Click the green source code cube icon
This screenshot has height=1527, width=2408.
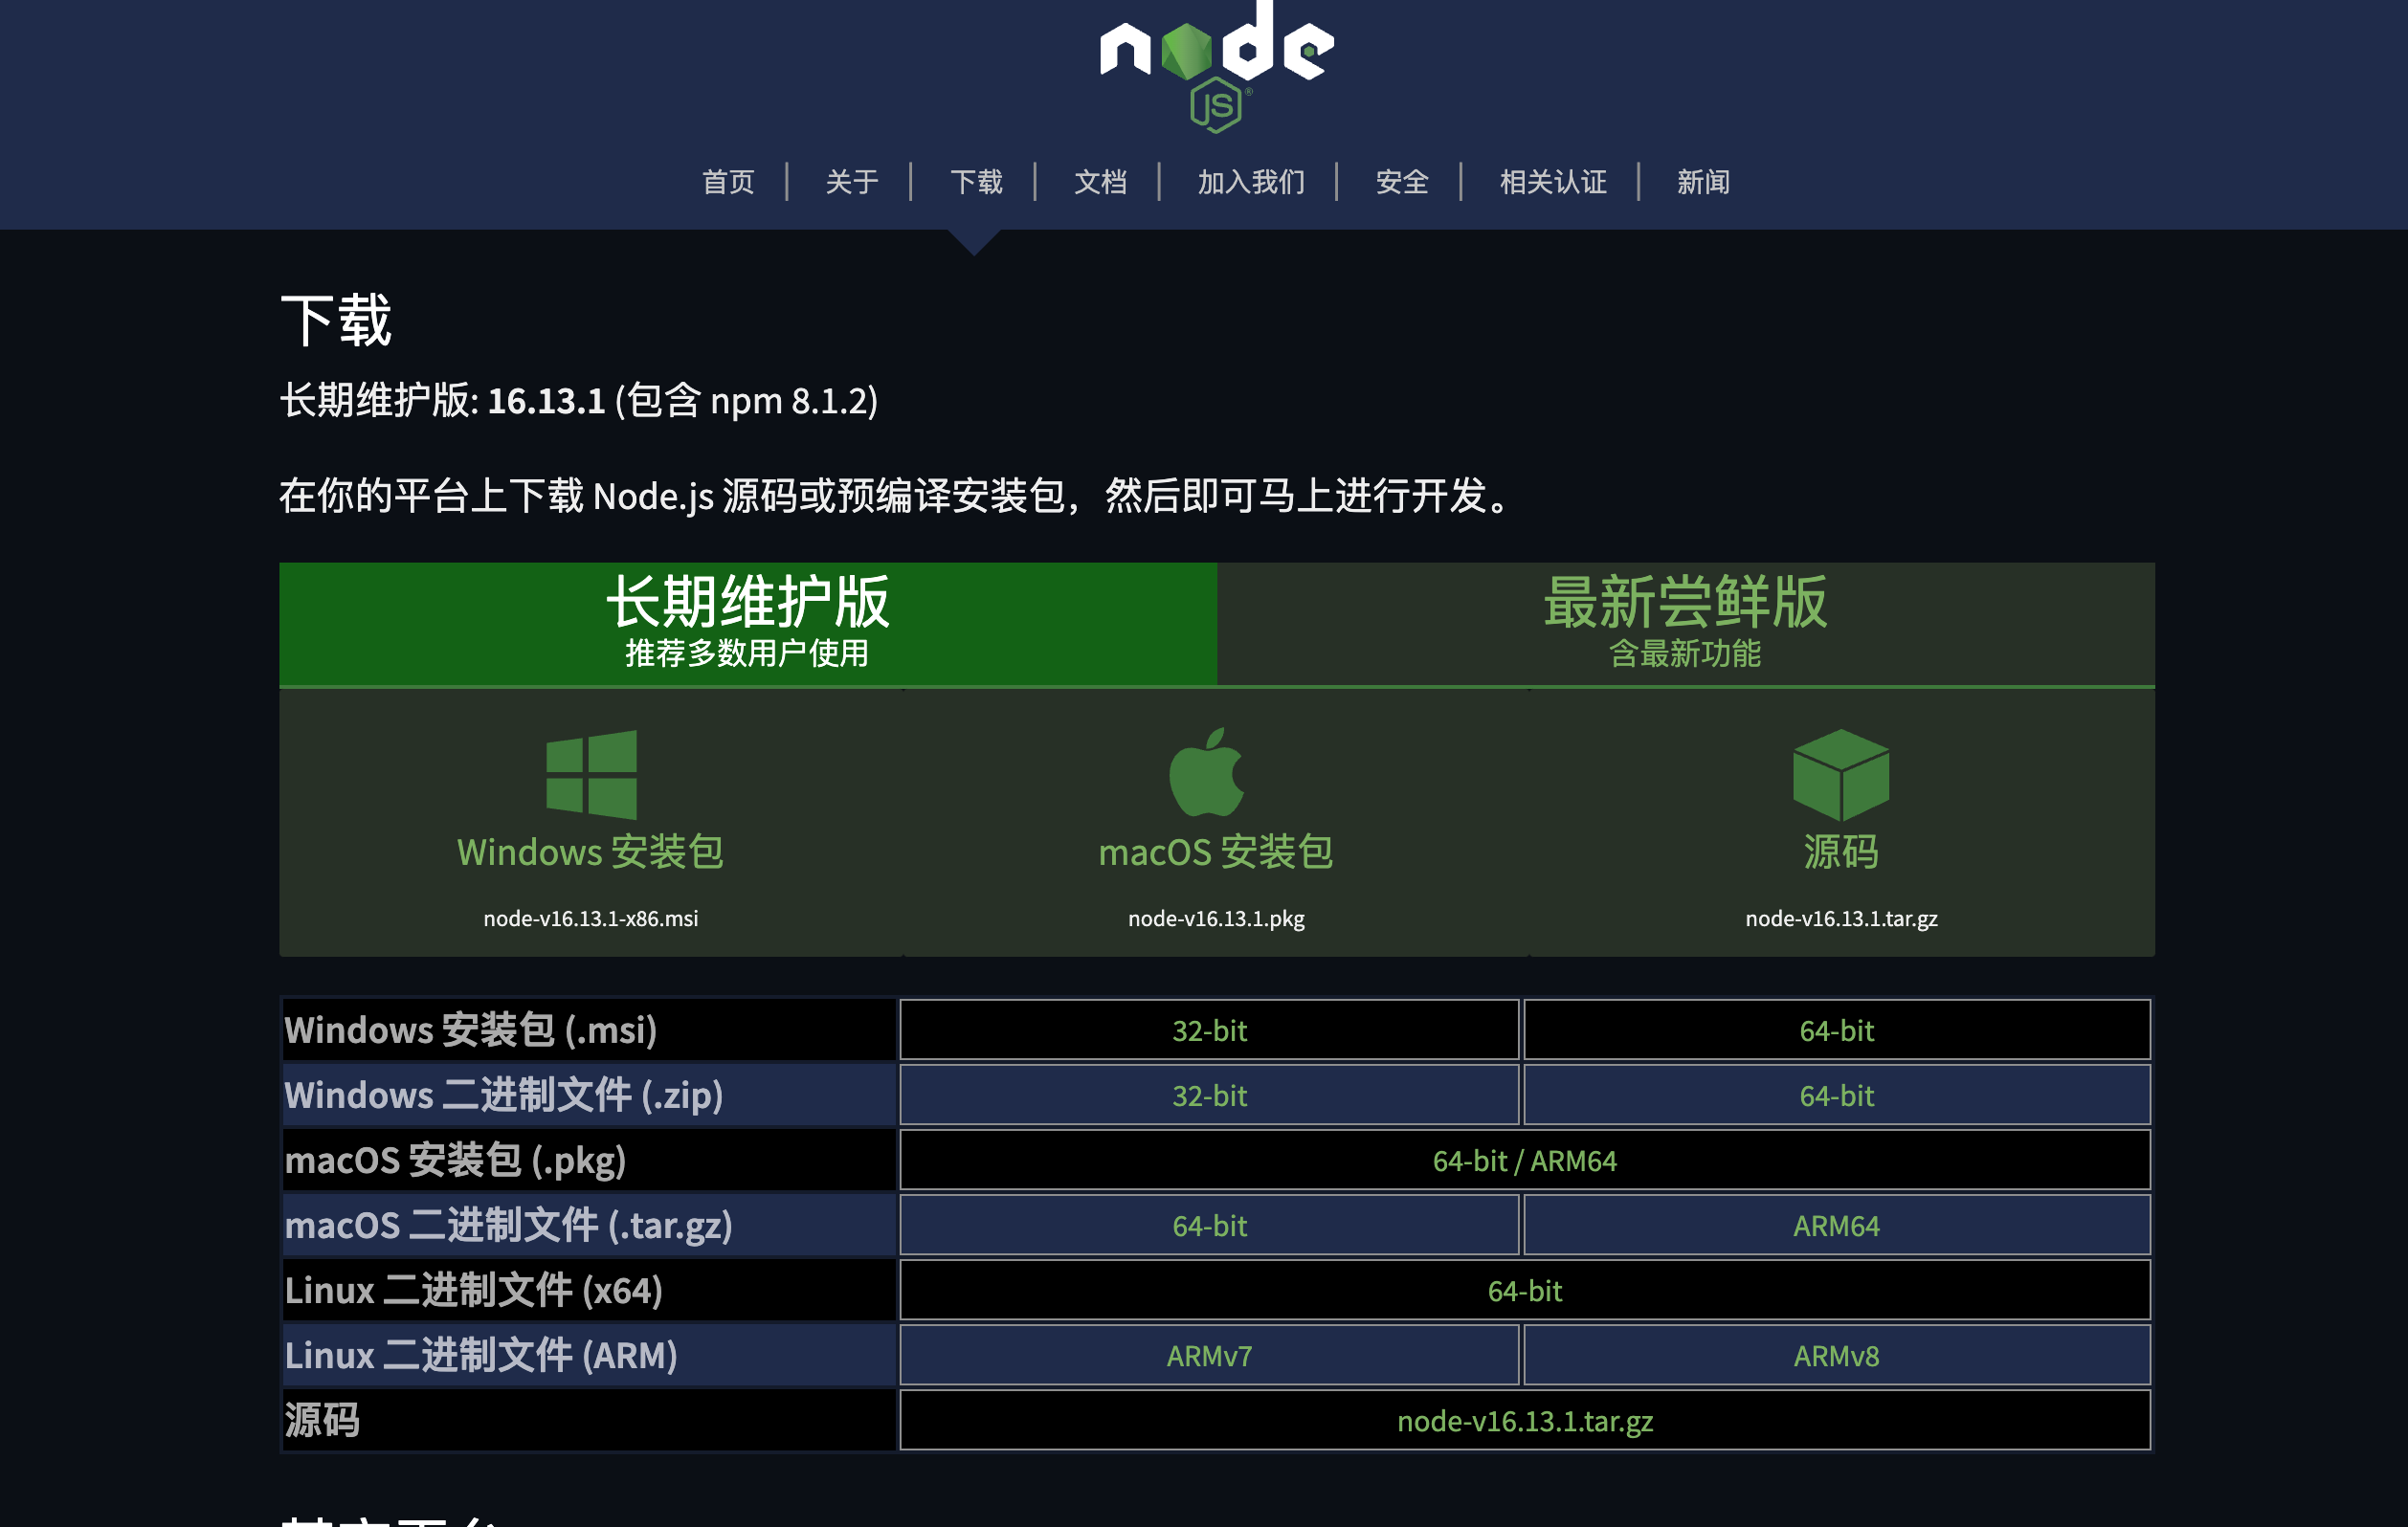point(1840,774)
